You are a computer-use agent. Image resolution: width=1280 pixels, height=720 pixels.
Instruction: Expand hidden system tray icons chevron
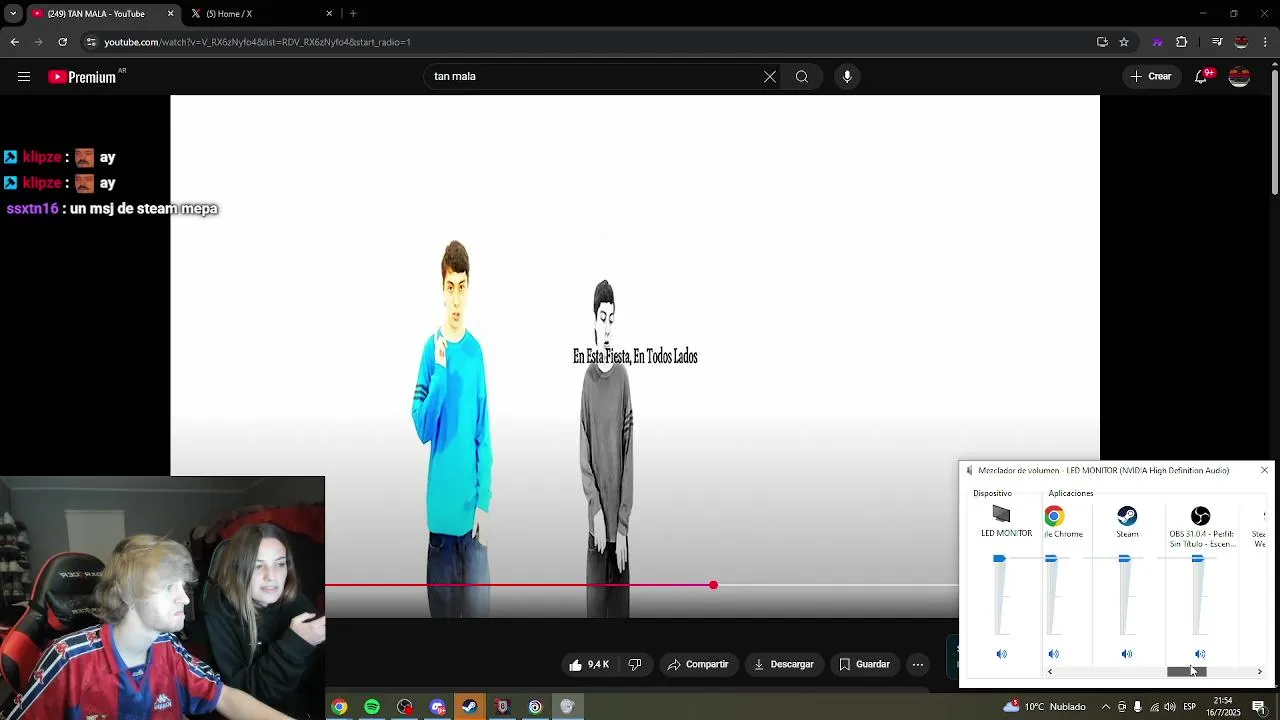[x=1105, y=707]
